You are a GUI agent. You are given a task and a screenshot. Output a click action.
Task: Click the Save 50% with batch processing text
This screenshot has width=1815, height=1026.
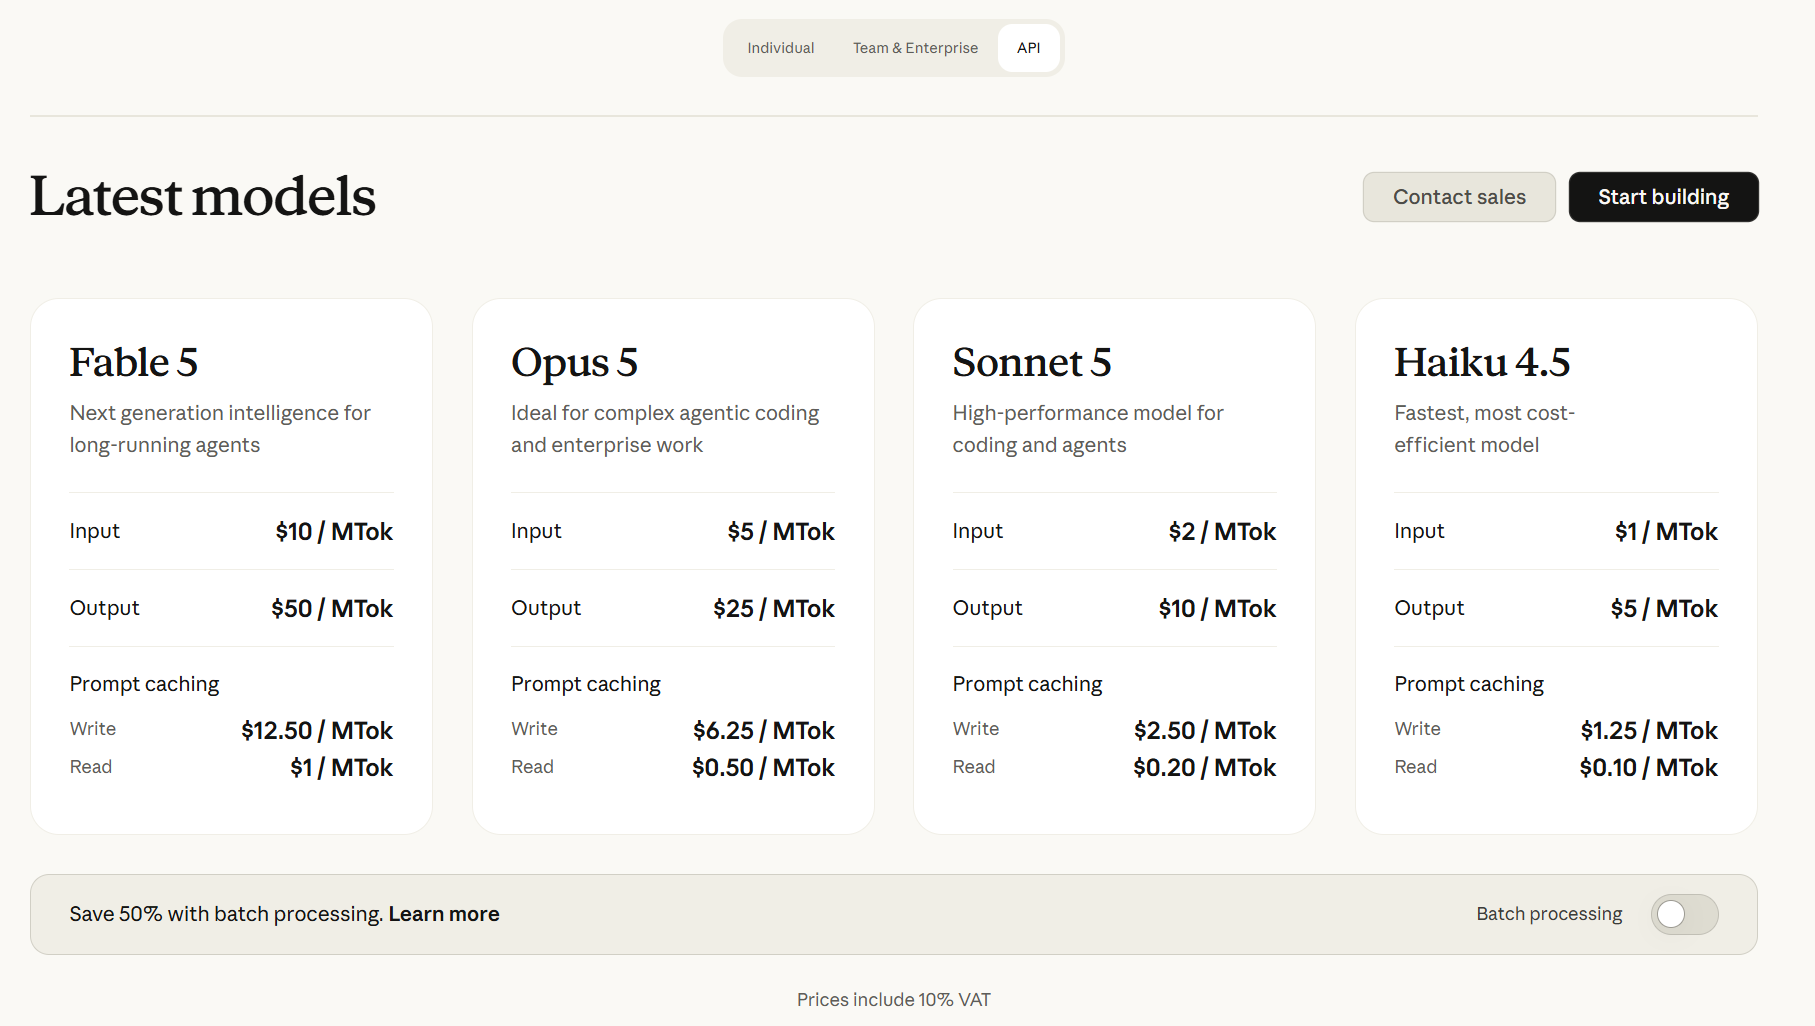tap(226, 914)
